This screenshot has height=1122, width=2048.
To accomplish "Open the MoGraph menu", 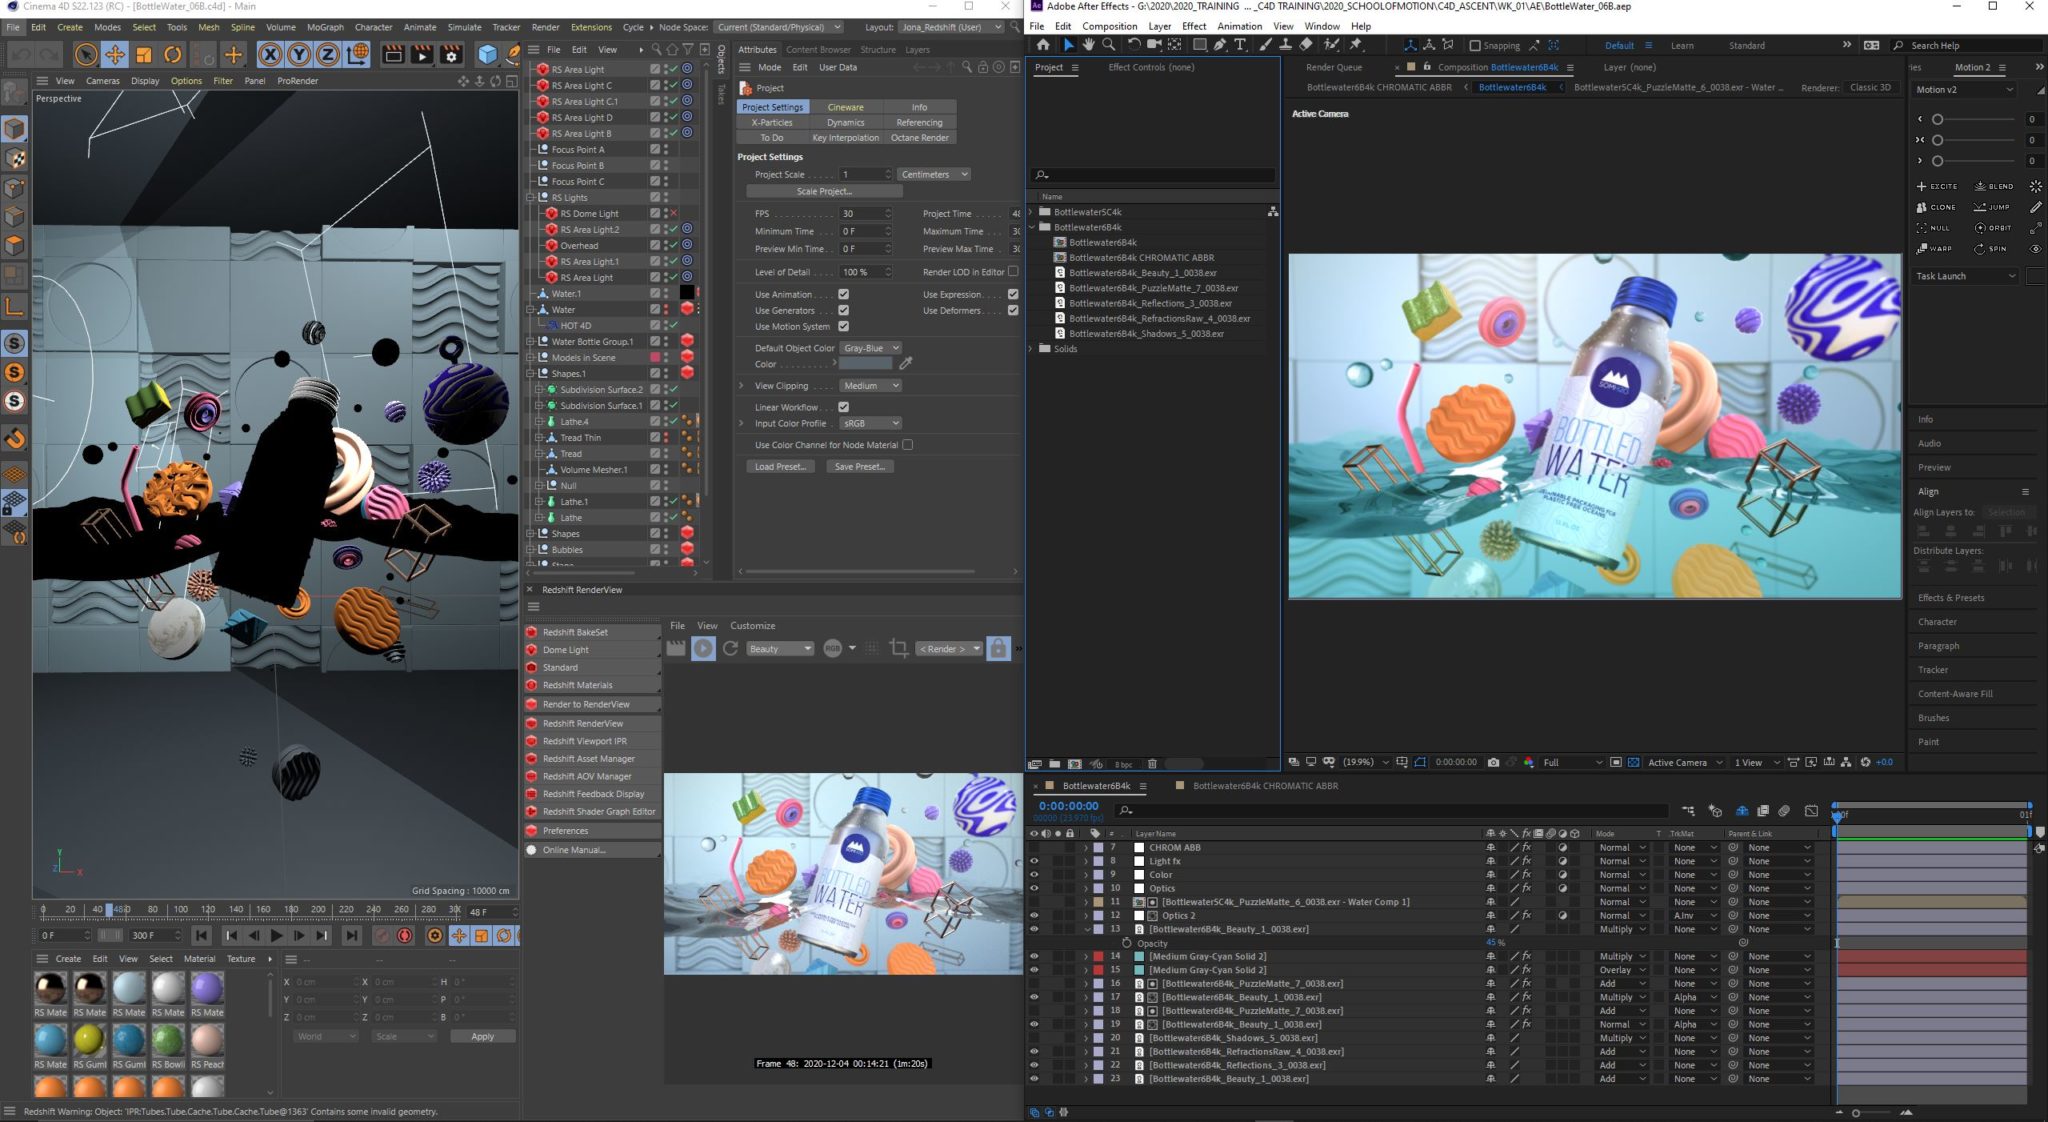I will click(x=324, y=27).
